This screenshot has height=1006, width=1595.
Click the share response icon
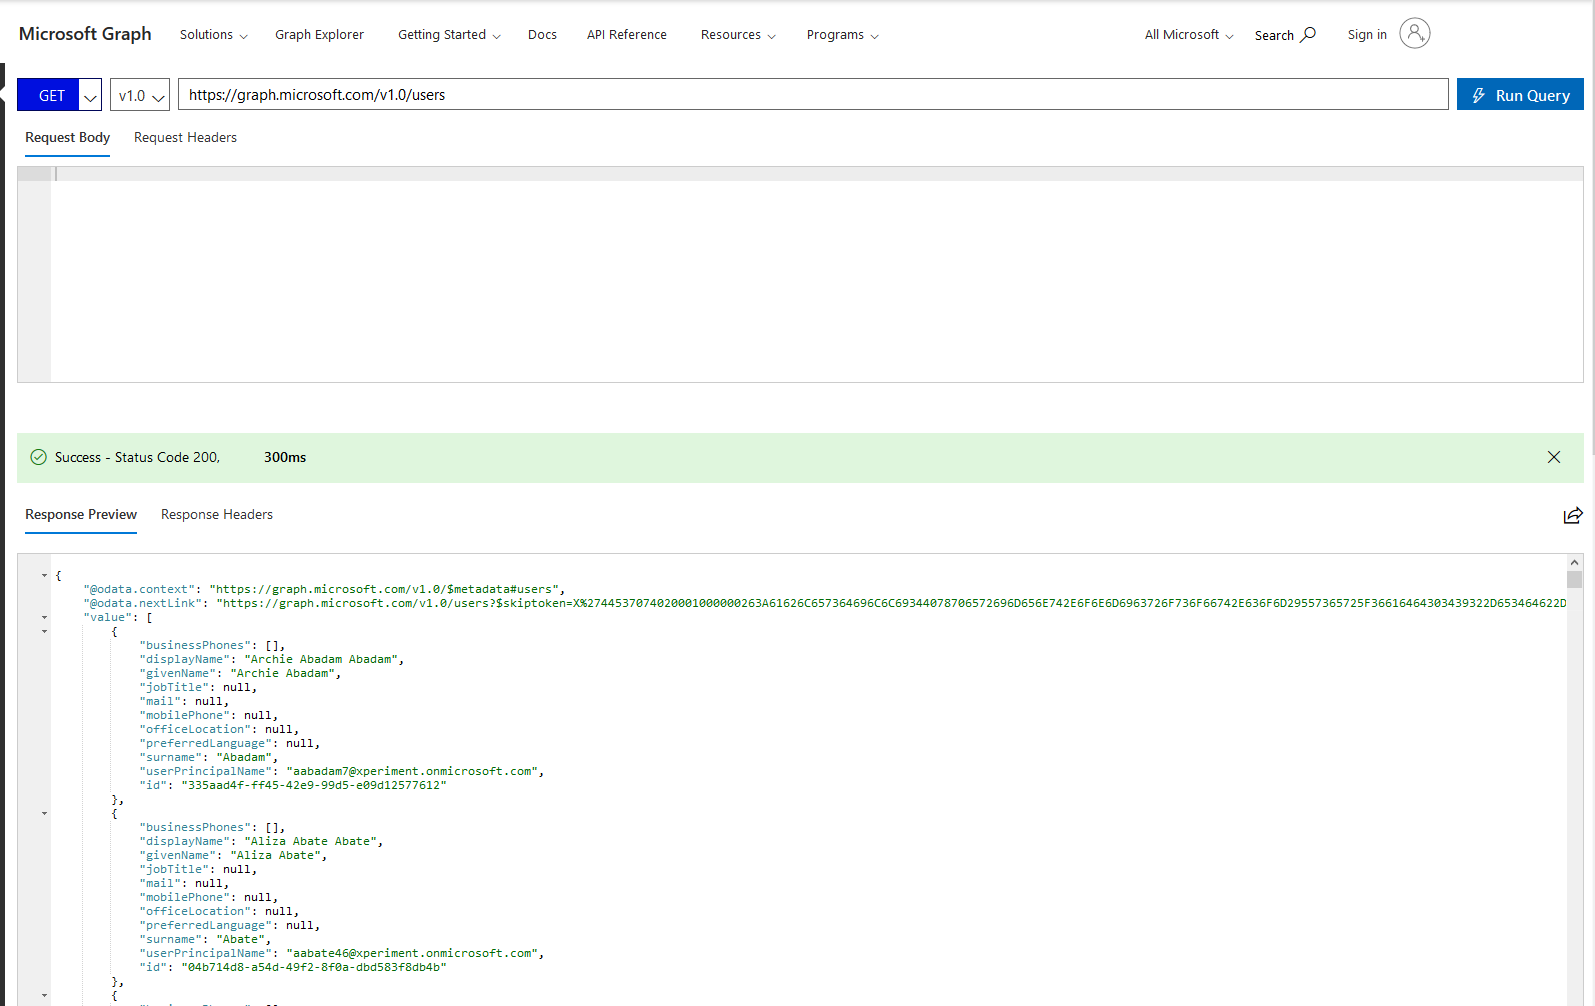1573,515
